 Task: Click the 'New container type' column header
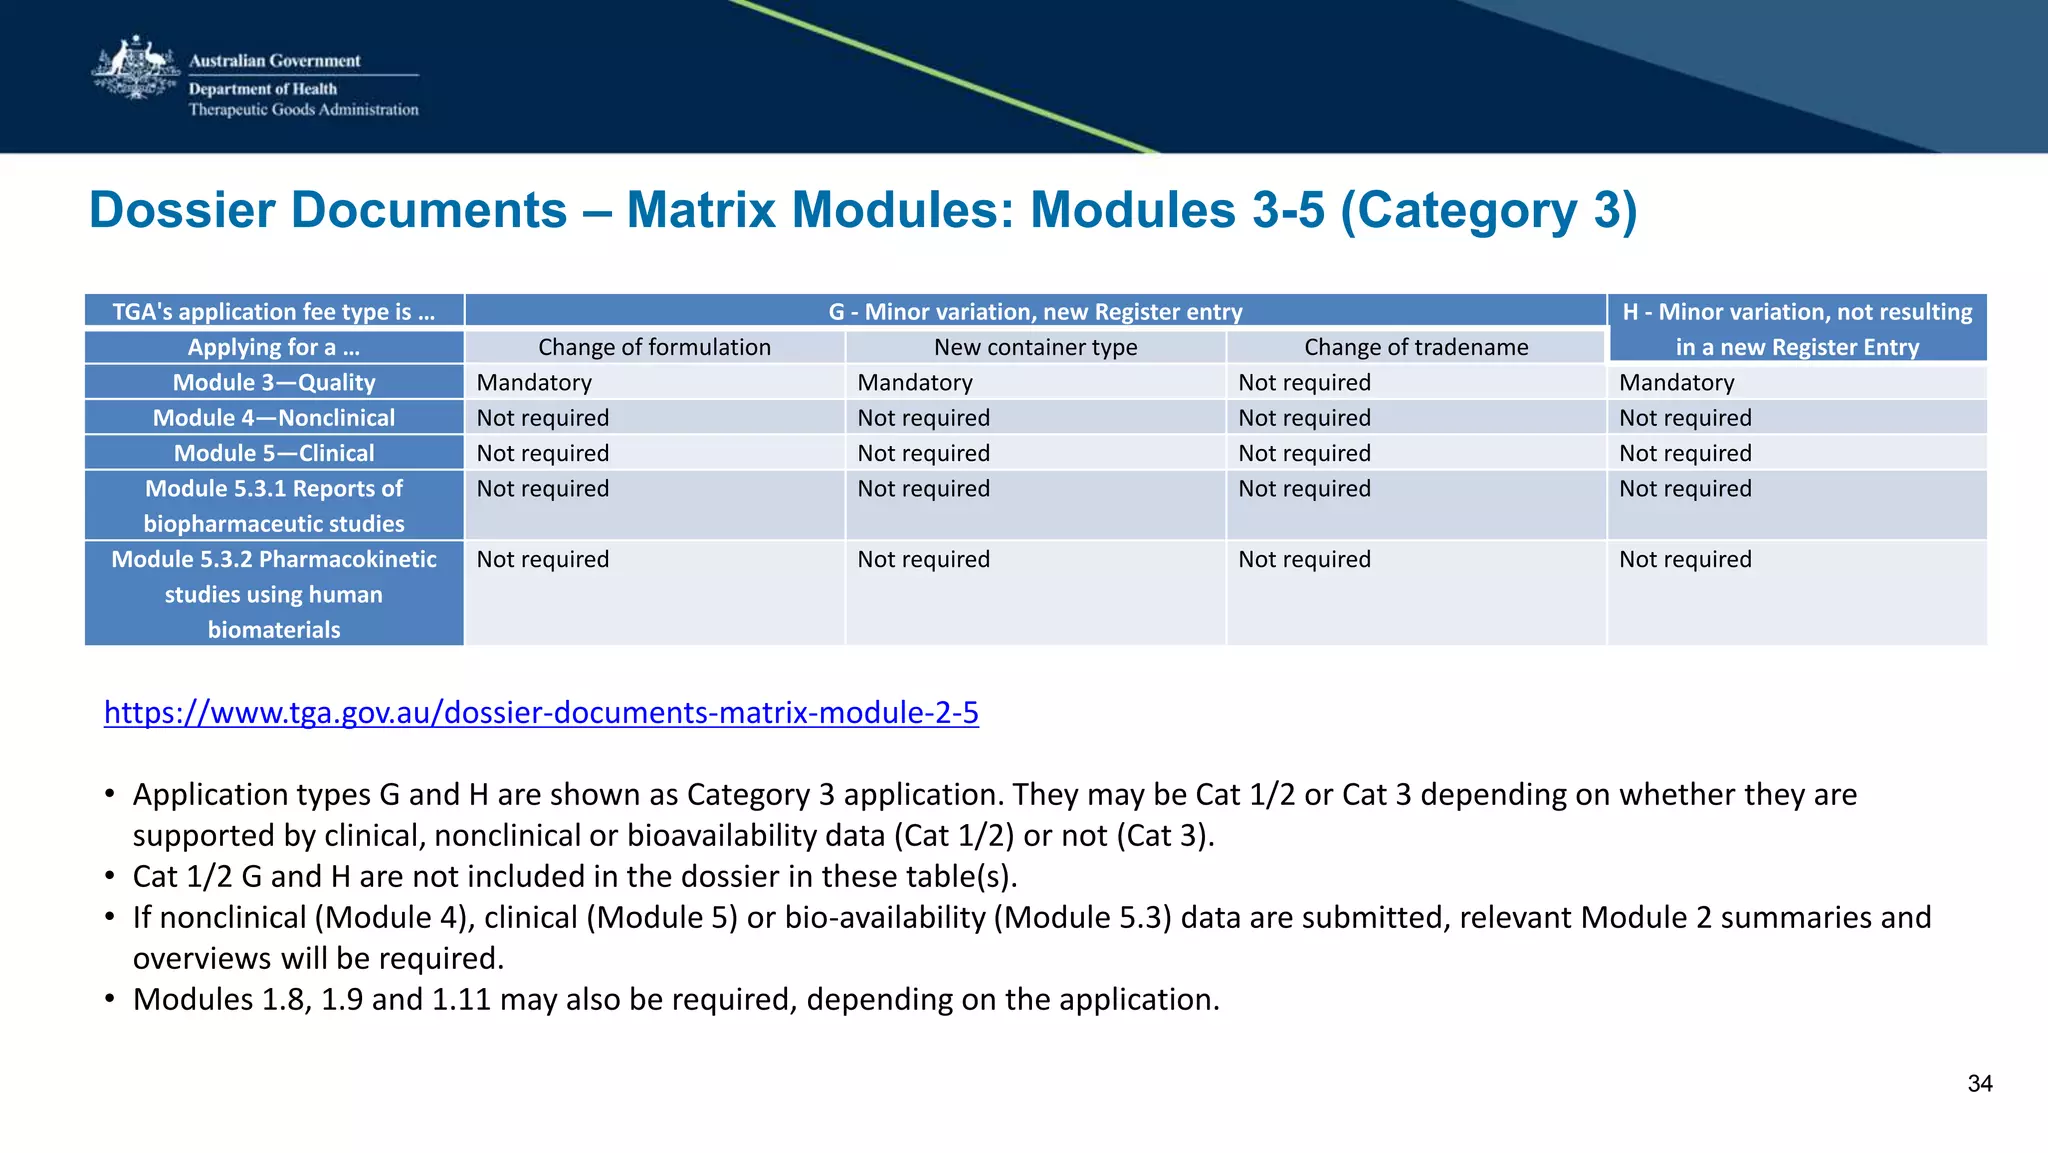coord(1036,347)
